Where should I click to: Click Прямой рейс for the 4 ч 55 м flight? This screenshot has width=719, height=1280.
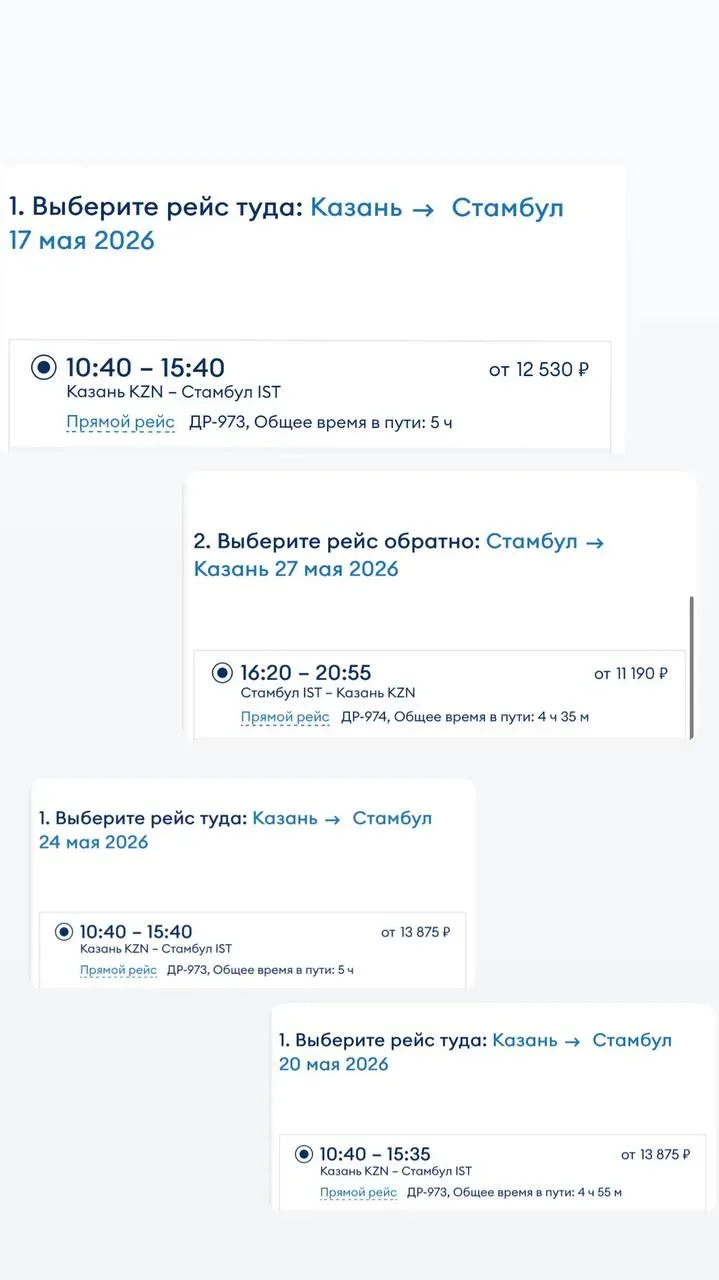358,1192
